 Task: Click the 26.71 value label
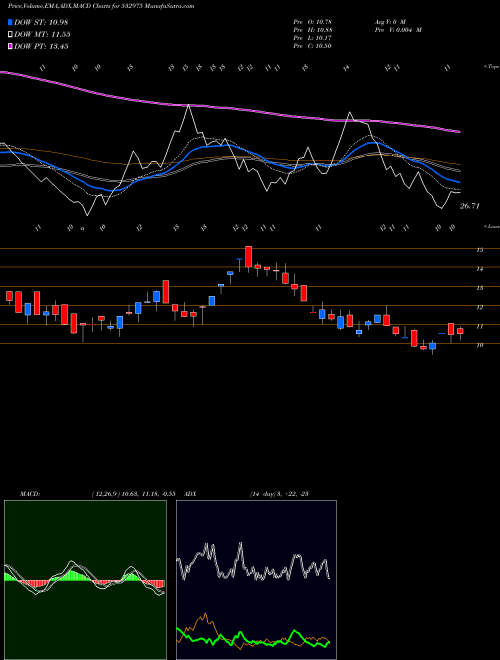click(470, 206)
